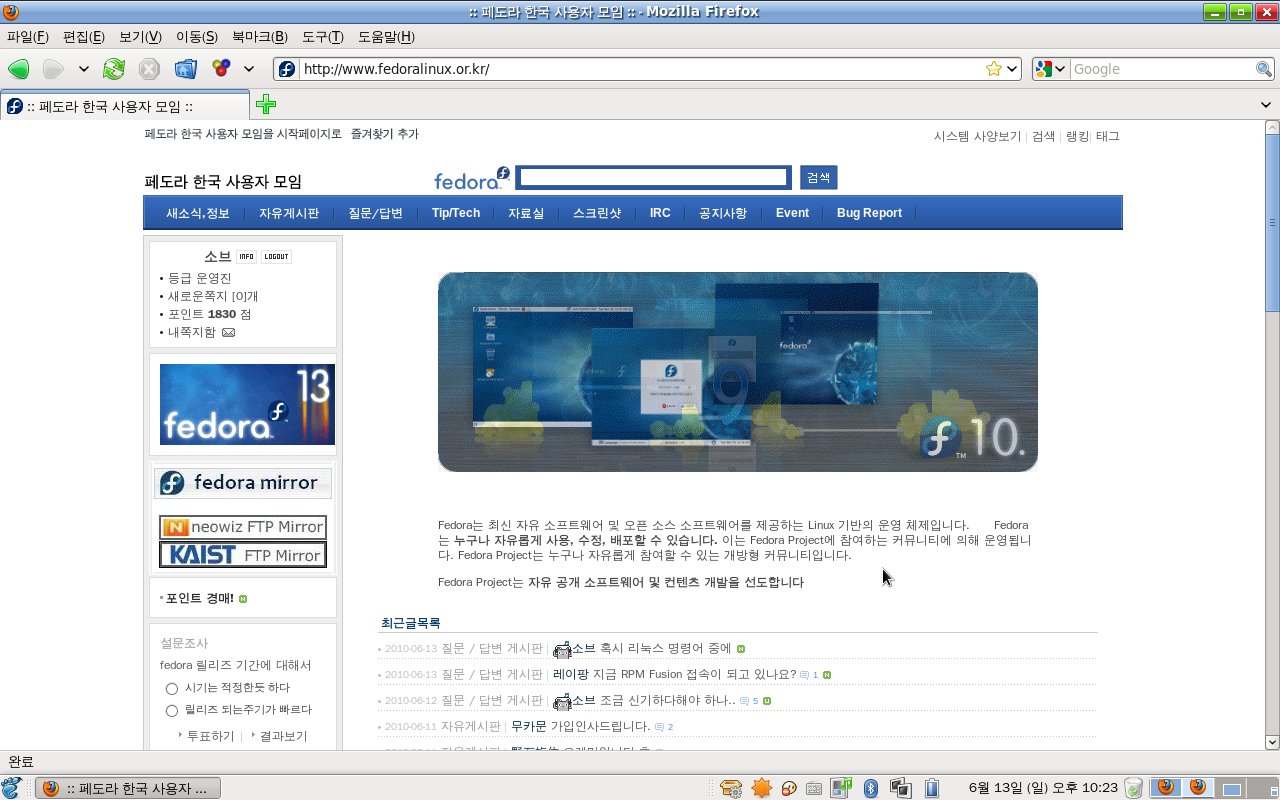
Task: Bookmark this page with the star icon
Action: [993, 69]
